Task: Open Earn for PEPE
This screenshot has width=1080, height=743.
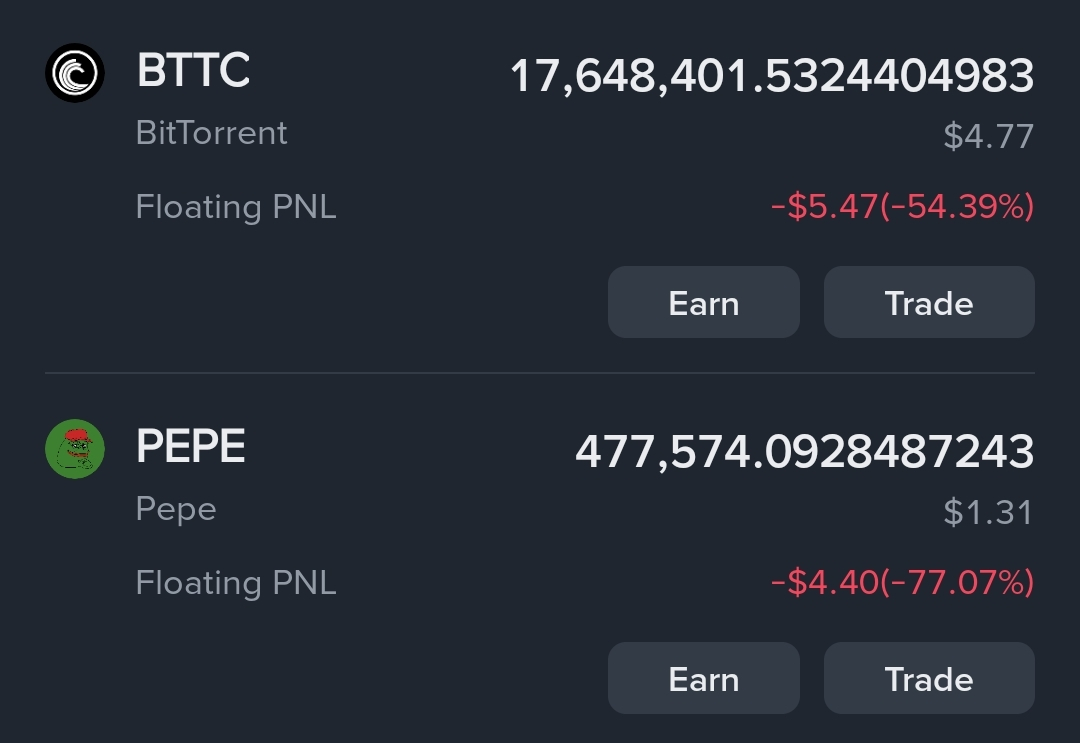Action: coord(703,678)
